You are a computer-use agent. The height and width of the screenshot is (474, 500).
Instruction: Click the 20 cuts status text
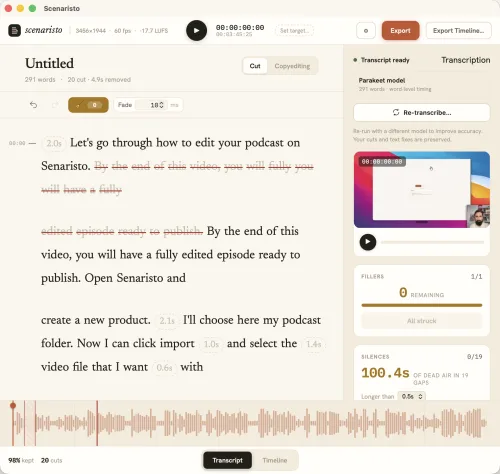(x=51, y=460)
